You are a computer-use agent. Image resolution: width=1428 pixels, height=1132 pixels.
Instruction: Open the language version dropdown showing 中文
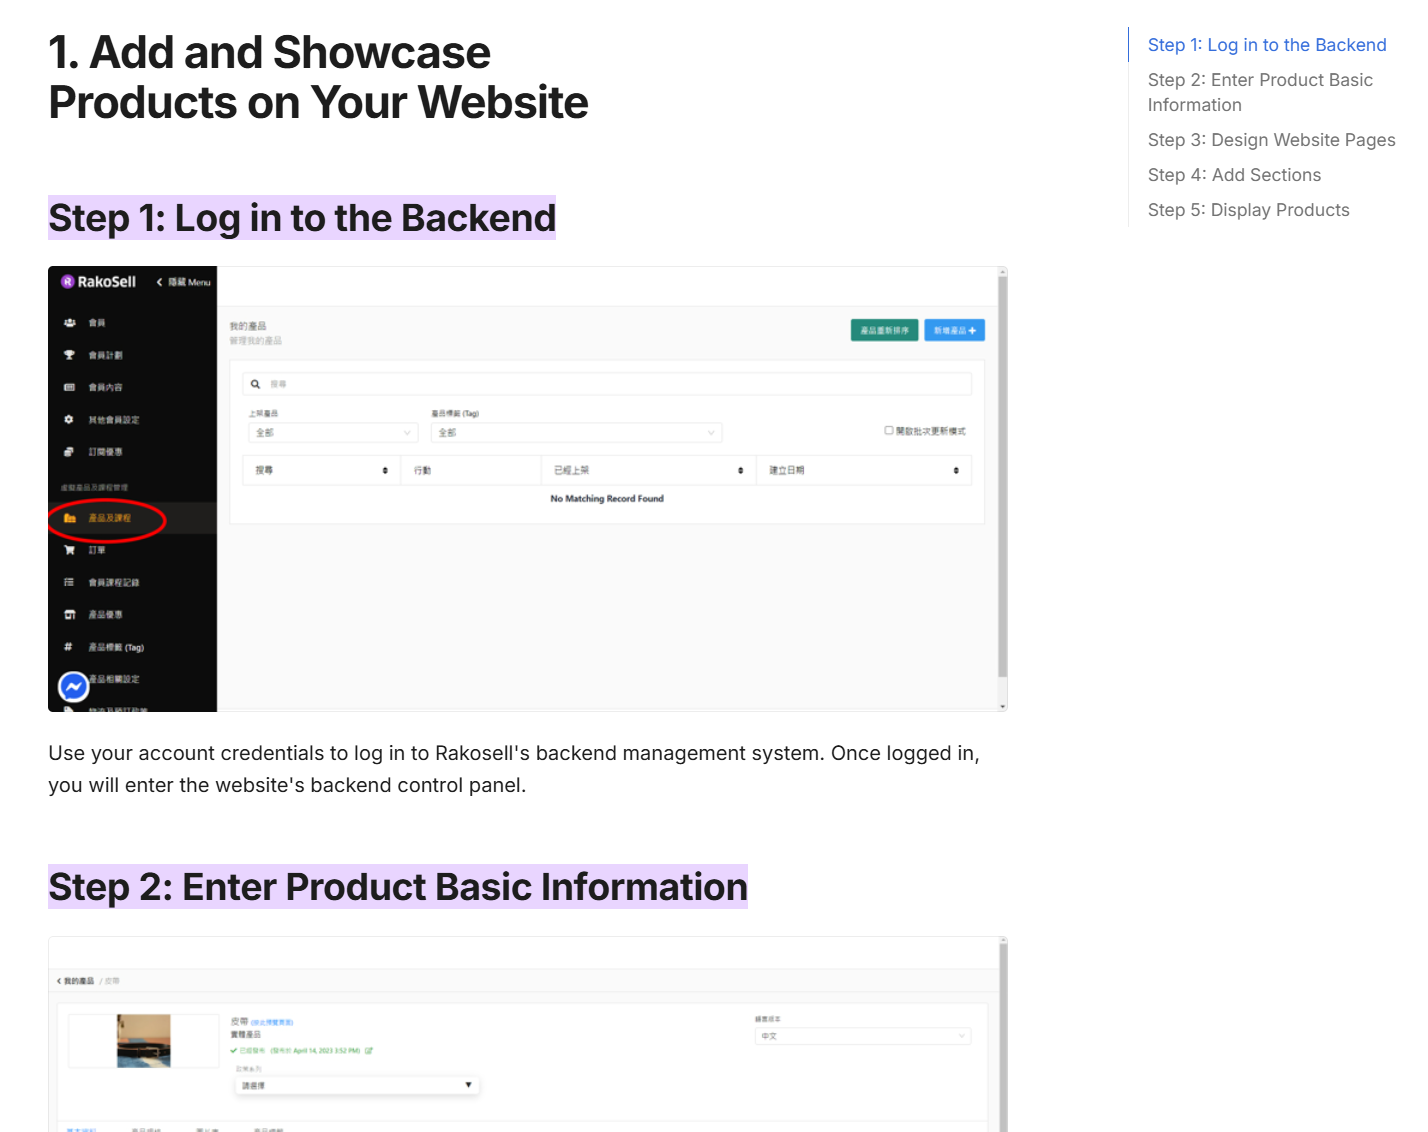(x=862, y=1036)
